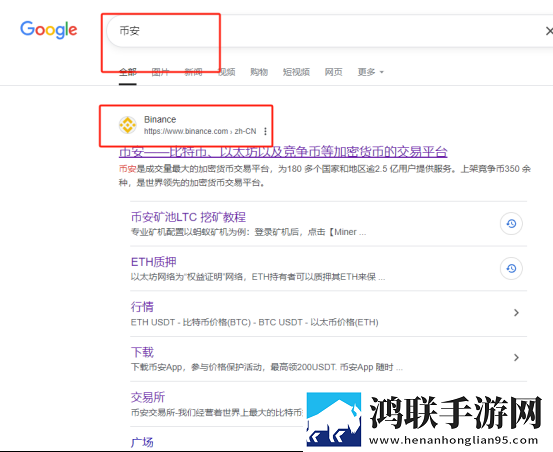Viewport: 553px width, 452px height.
Task: Open the 交易所 sitelink
Action: [x=148, y=397]
